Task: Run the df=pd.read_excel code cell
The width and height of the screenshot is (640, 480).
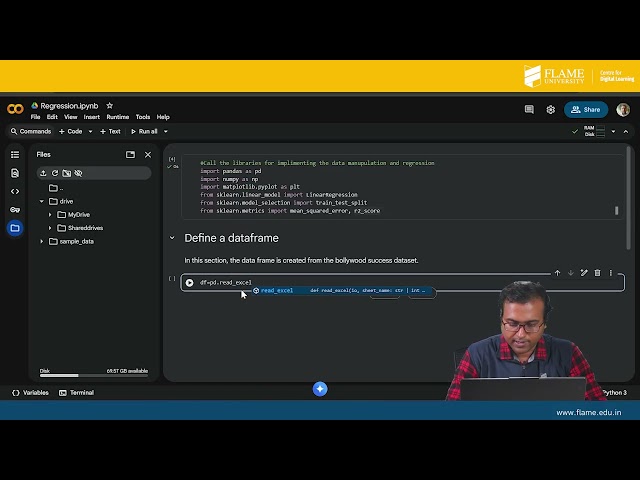Action: [x=189, y=283]
